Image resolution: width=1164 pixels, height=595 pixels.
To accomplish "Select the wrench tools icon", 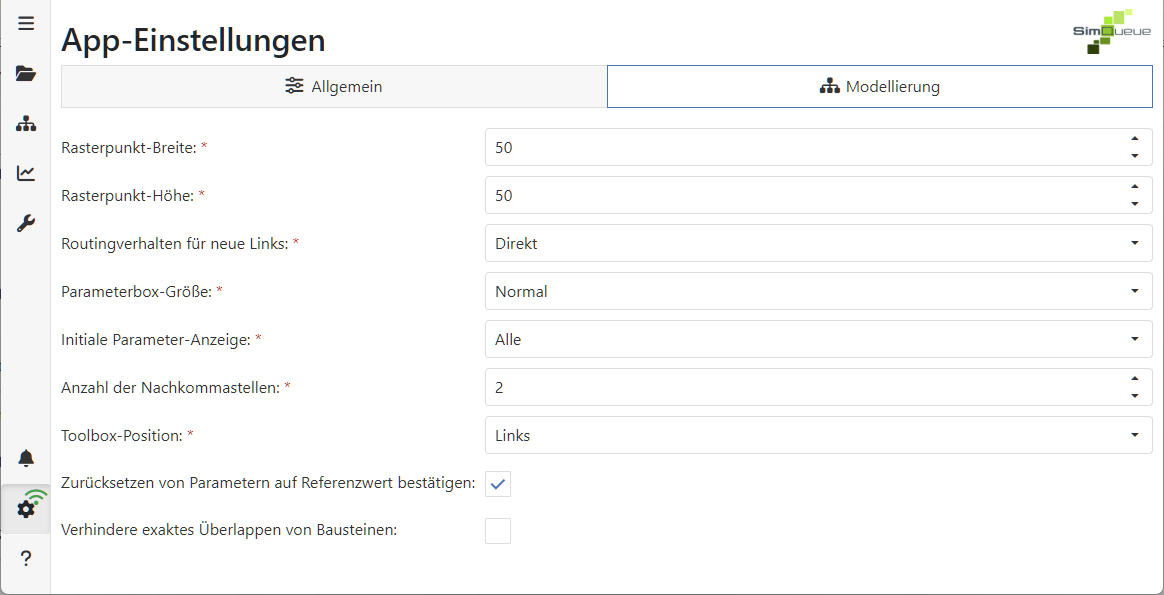I will (x=26, y=222).
